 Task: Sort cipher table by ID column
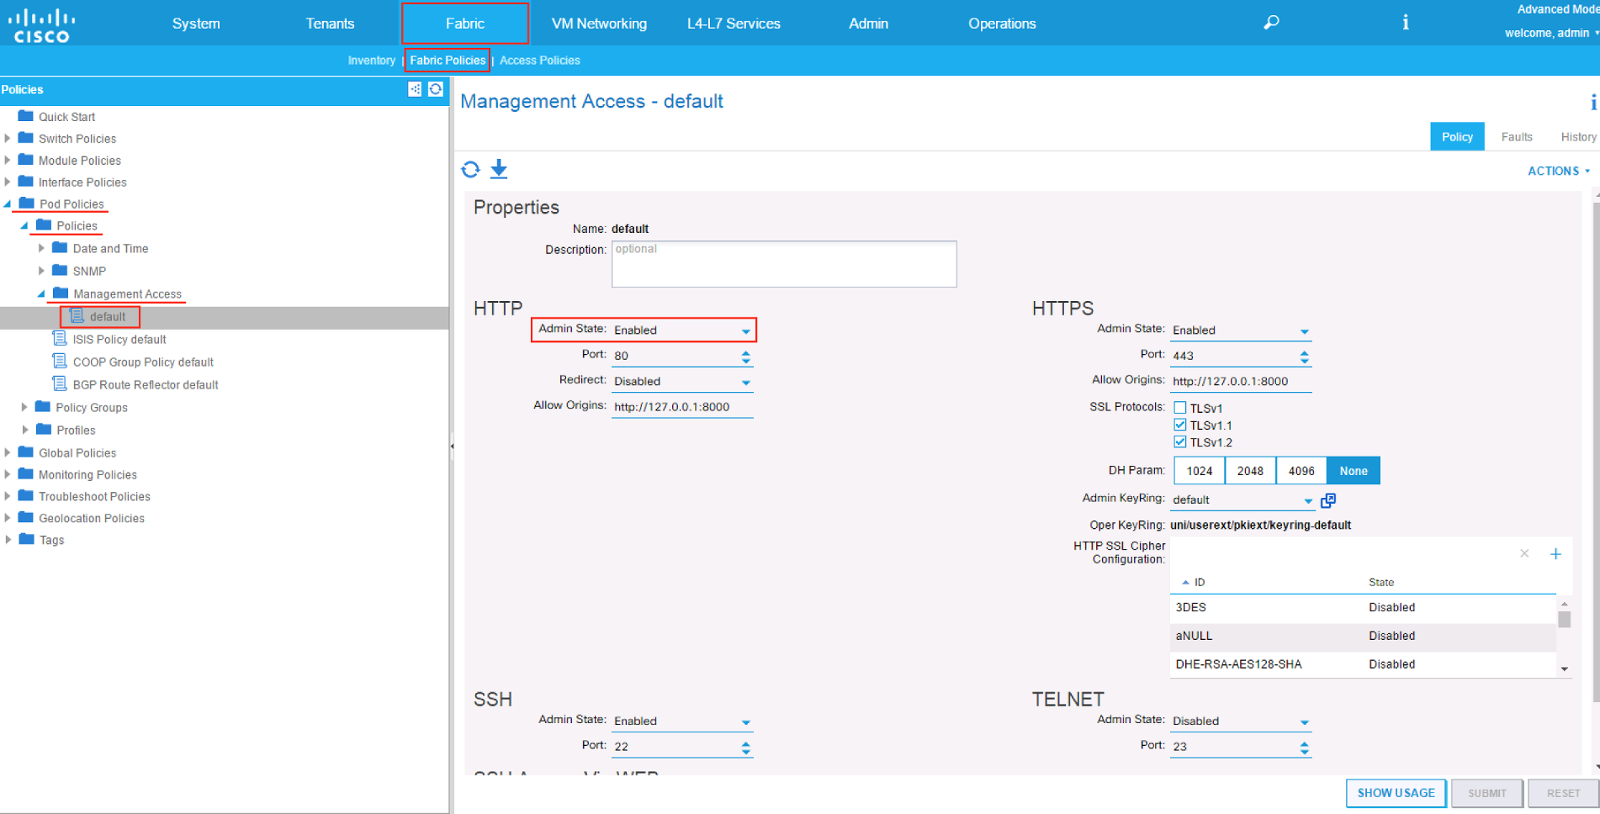(1199, 582)
